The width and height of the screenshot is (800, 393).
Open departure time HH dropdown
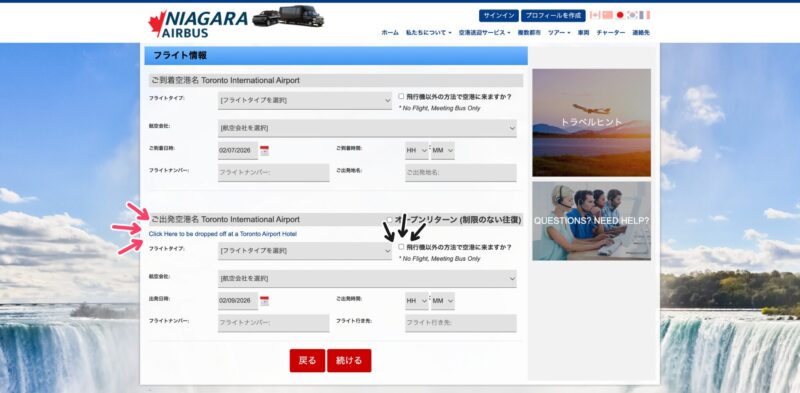point(417,301)
